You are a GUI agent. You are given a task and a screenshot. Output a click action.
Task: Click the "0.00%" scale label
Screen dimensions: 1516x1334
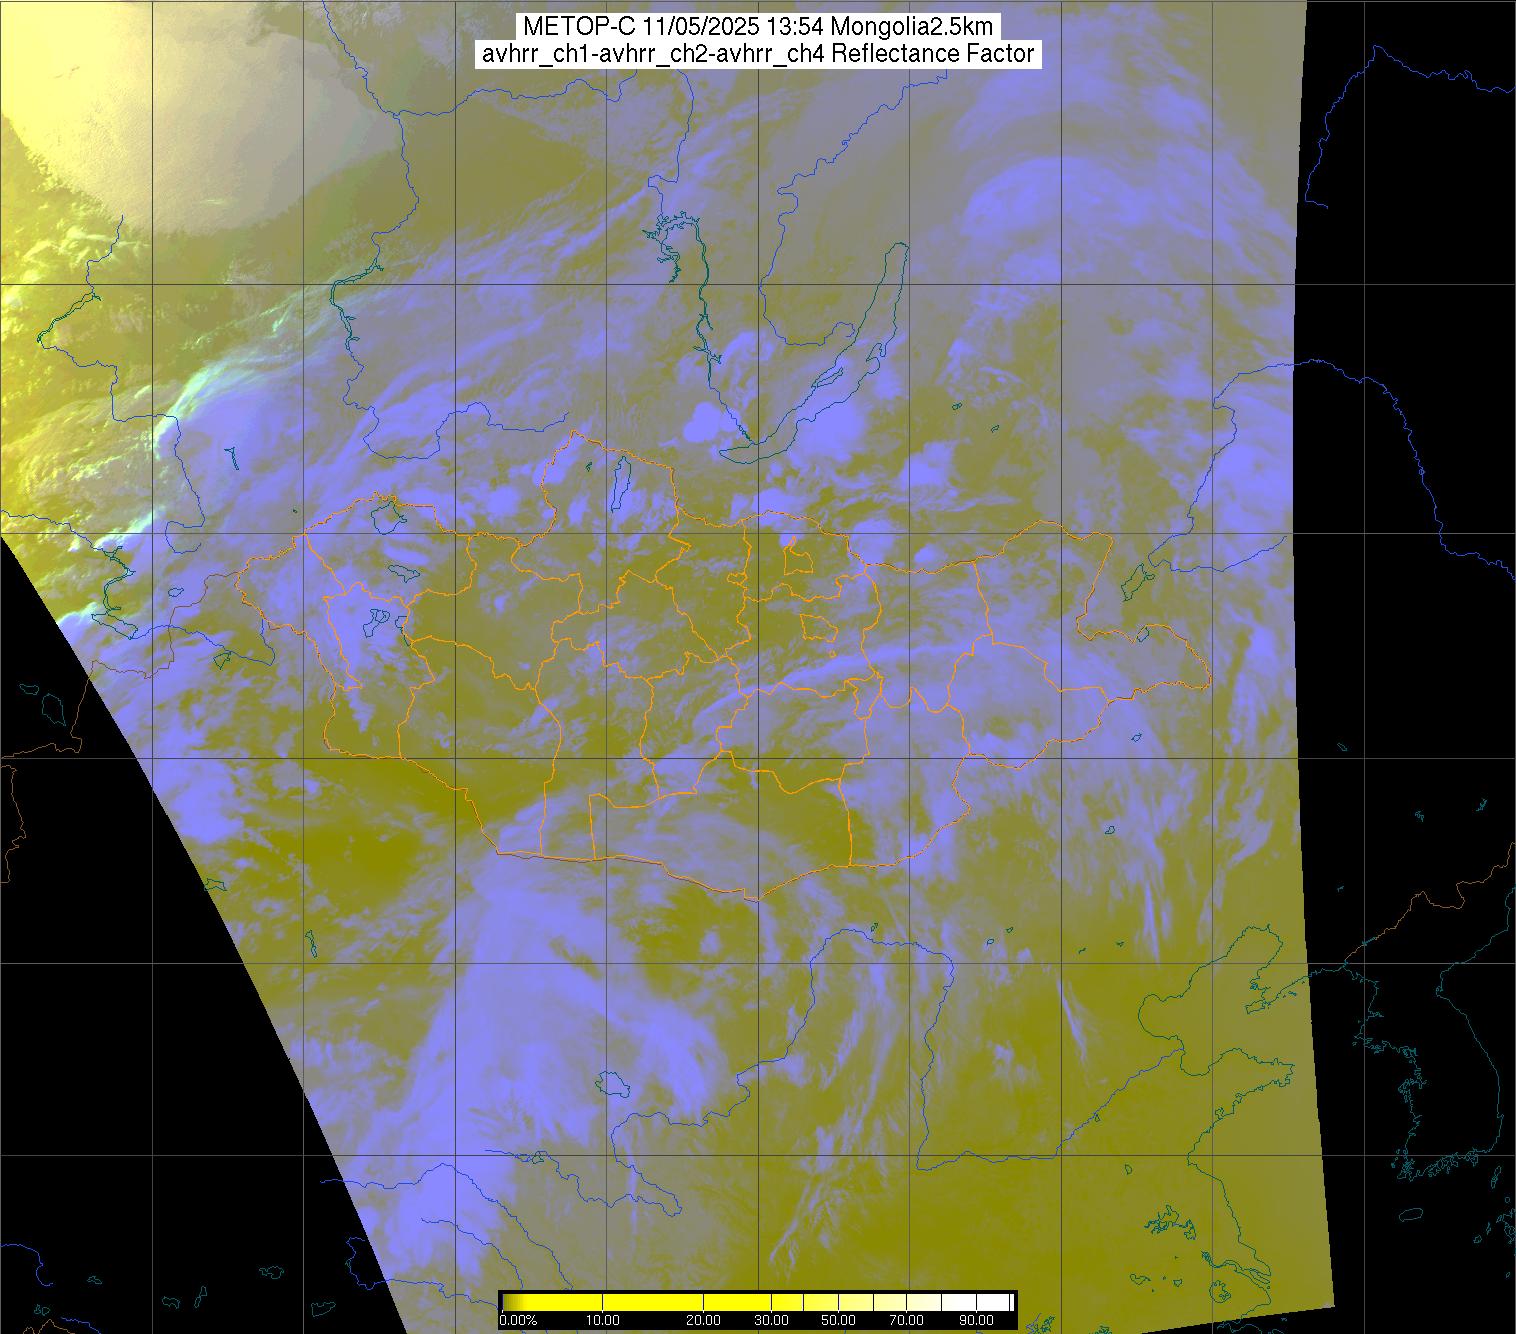click(x=519, y=1320)
